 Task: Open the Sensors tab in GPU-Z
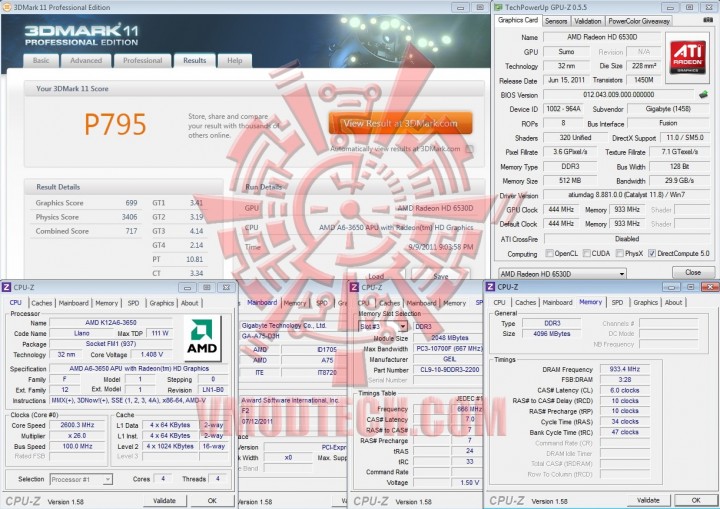(x=556, y=21)
